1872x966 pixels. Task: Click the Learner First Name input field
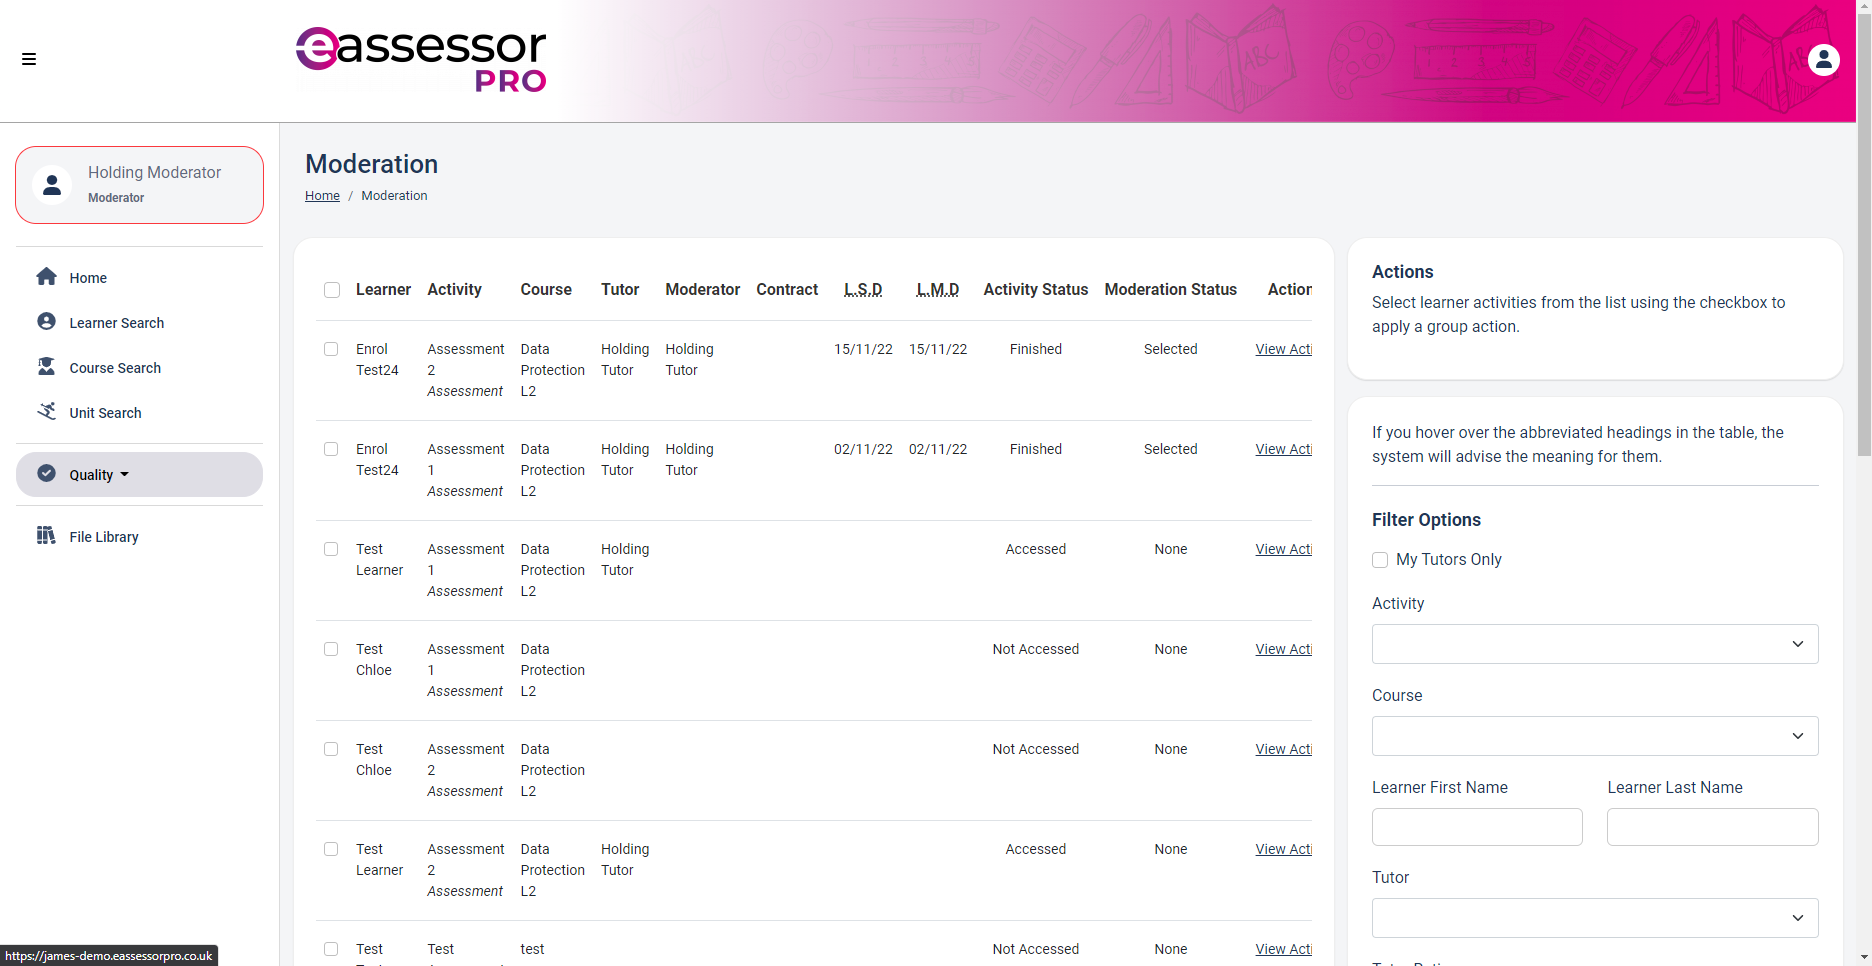click(1476, 827)
